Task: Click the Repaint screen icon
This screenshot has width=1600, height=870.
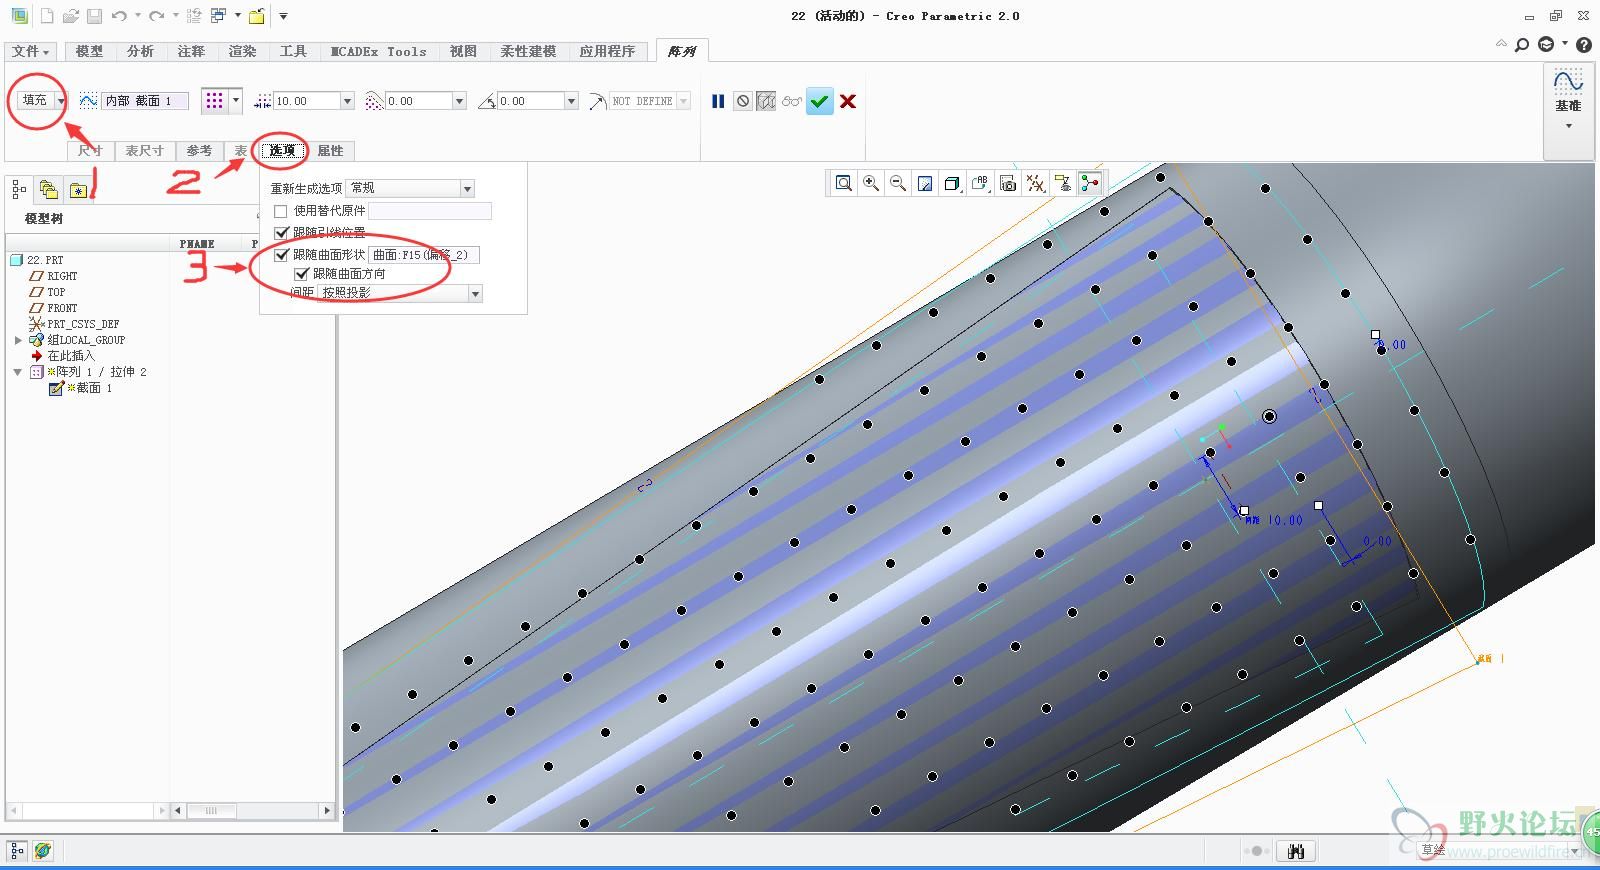Action: (925, 183)
